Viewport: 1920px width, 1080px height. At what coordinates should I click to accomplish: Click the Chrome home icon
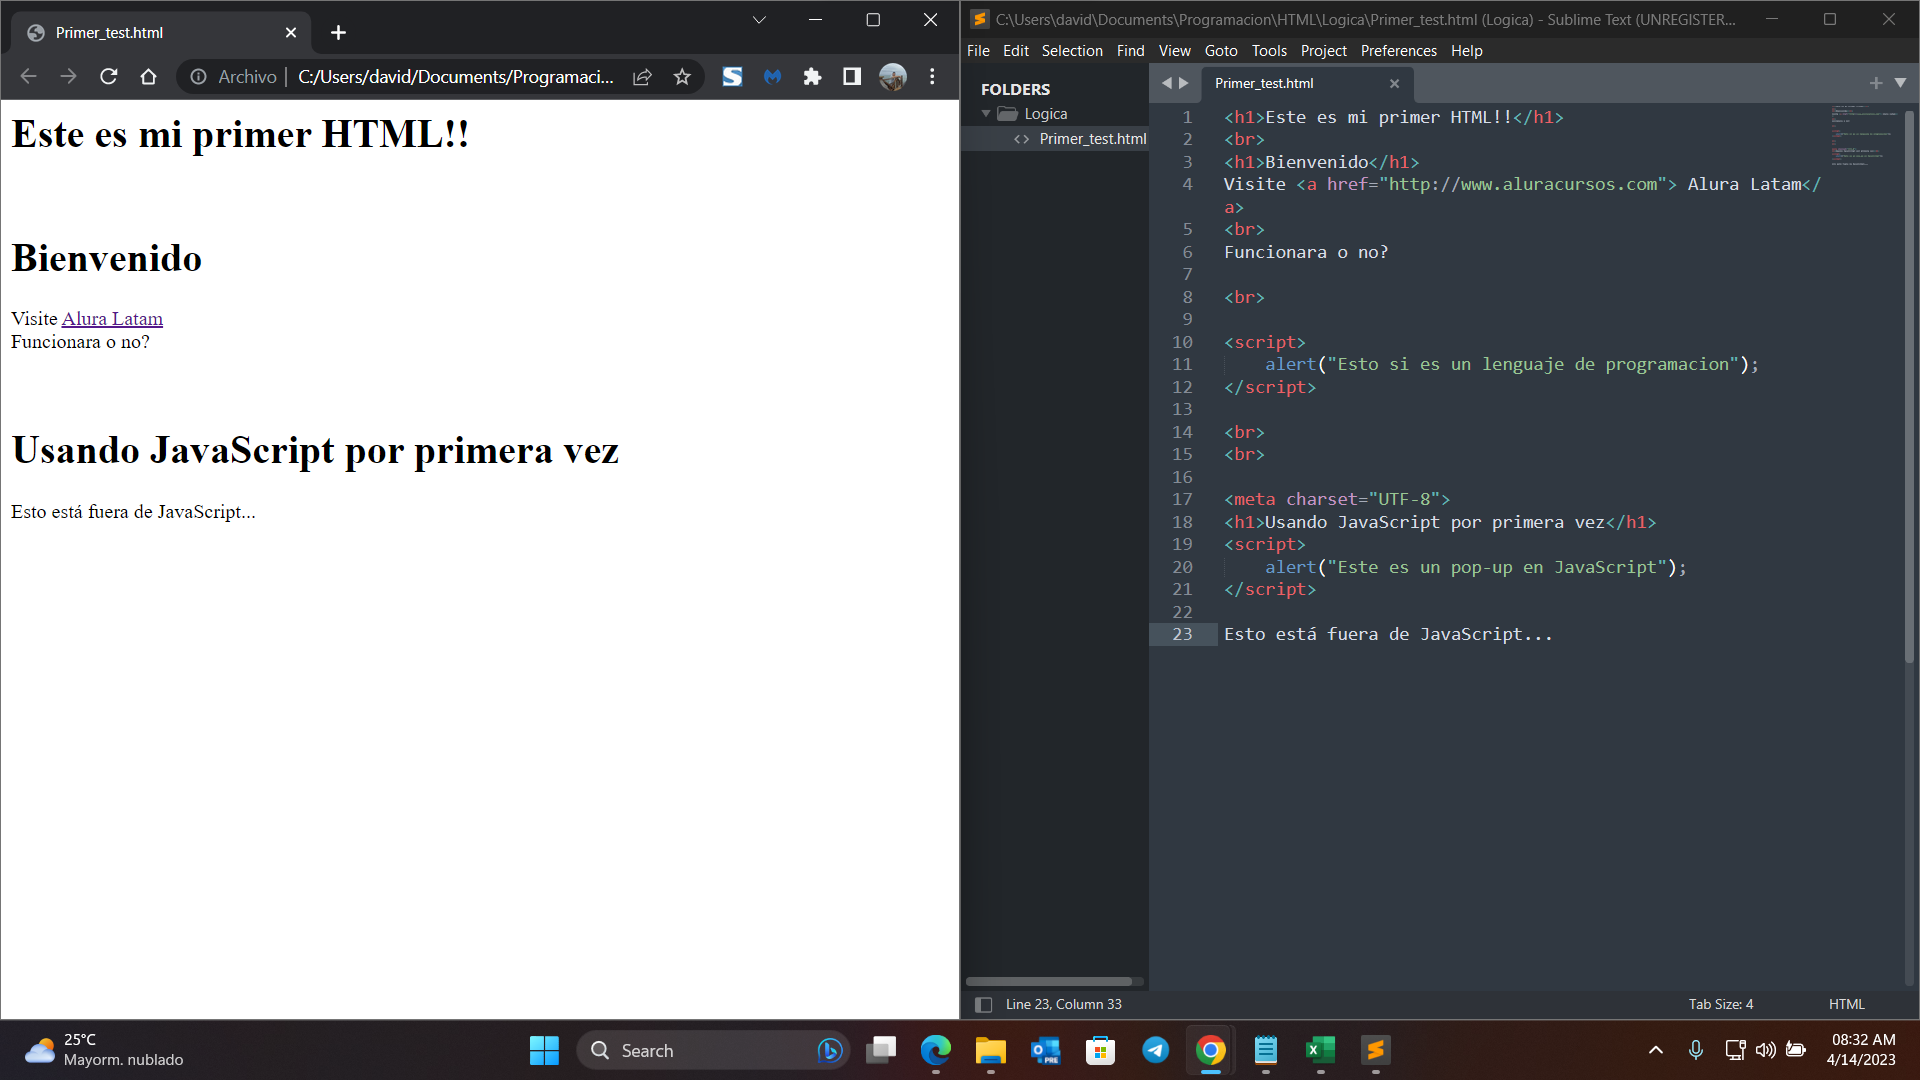point(149,77)
